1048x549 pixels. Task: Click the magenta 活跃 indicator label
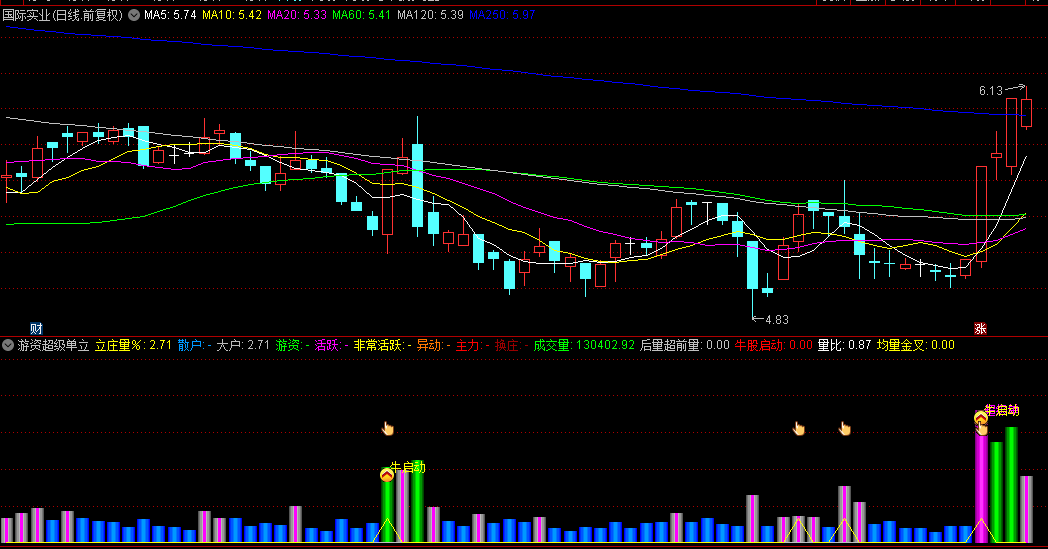(331, 345)
